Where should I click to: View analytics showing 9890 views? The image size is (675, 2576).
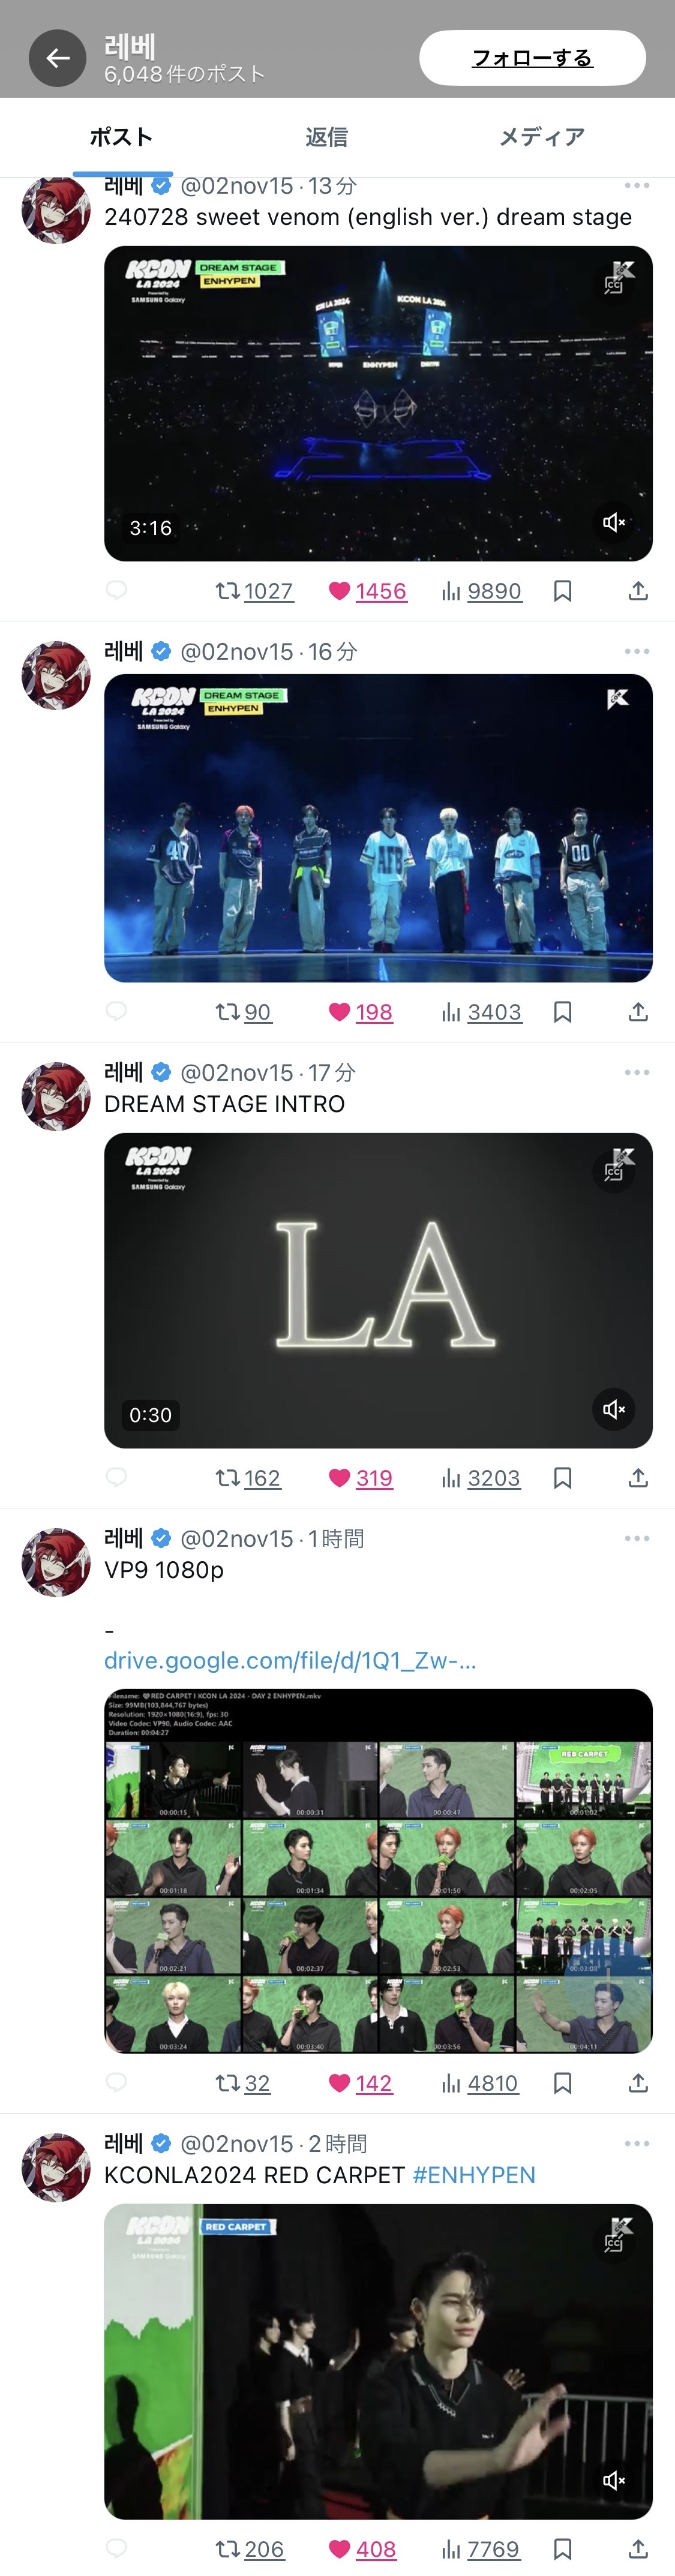[x=481, y=591]
